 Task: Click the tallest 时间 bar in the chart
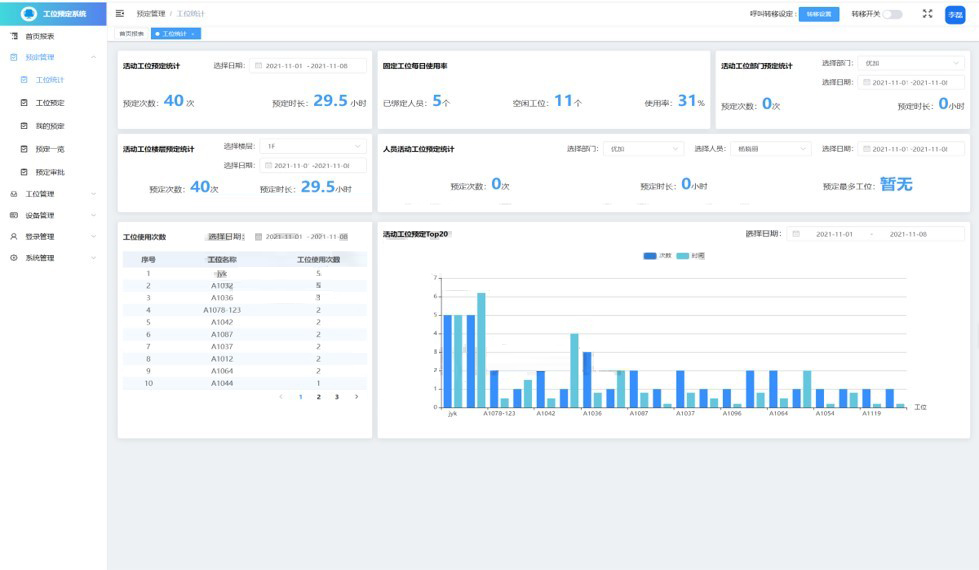[x=481, y=349]
